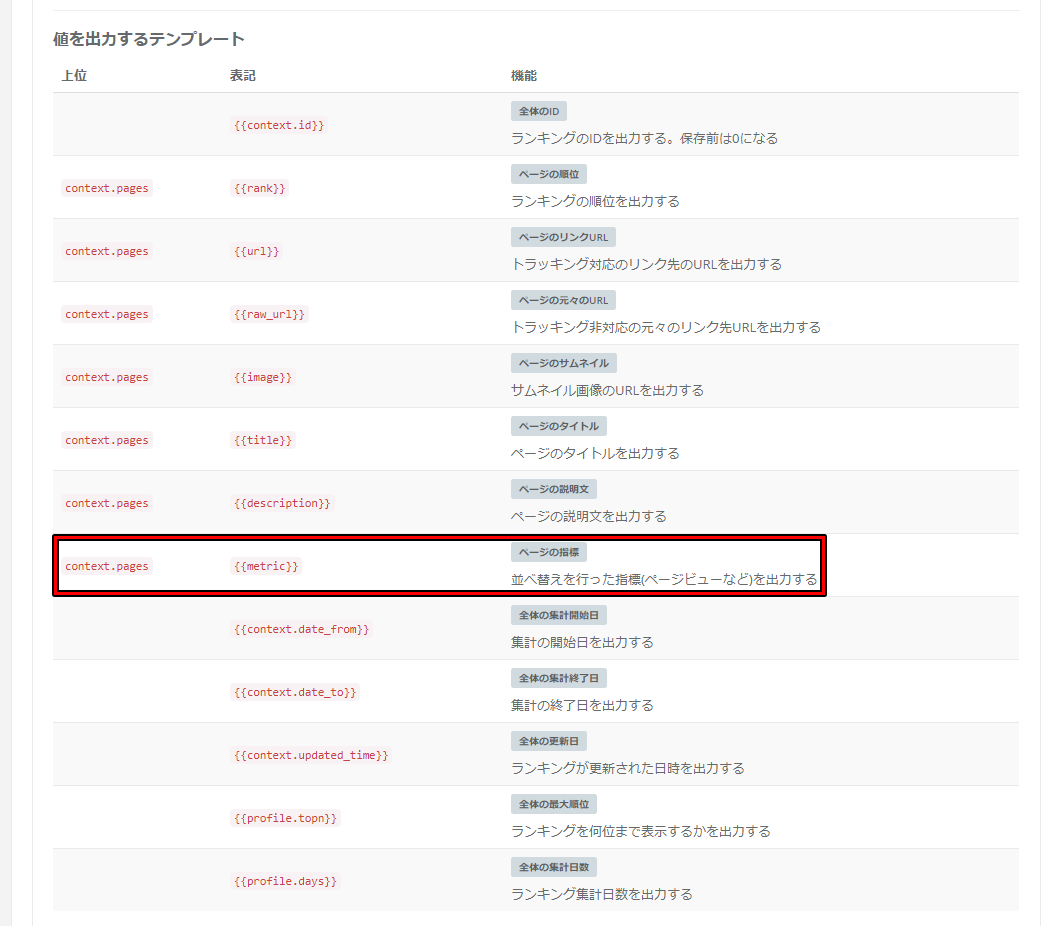Click text ランキング集計日数を出力する

[x=602, y=896]
